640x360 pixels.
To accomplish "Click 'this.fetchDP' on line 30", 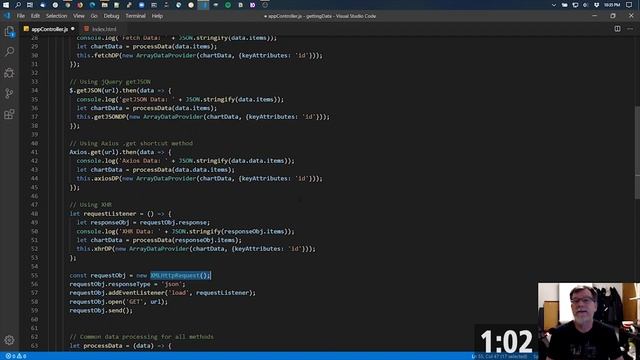I will coord(98,55).
